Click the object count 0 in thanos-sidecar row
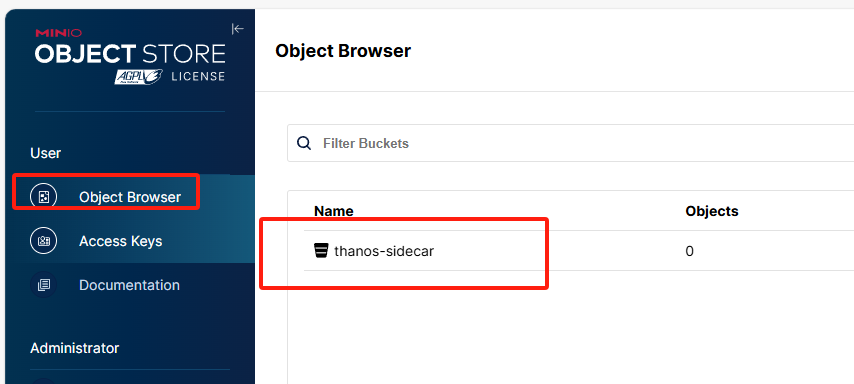 tap(690, 252)
